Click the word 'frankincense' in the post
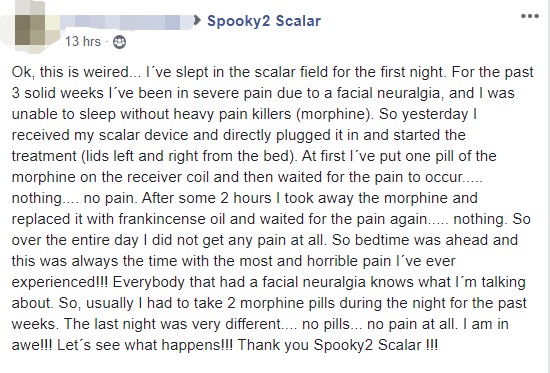Viewport: 550px width, 373px height. (162, 219)
